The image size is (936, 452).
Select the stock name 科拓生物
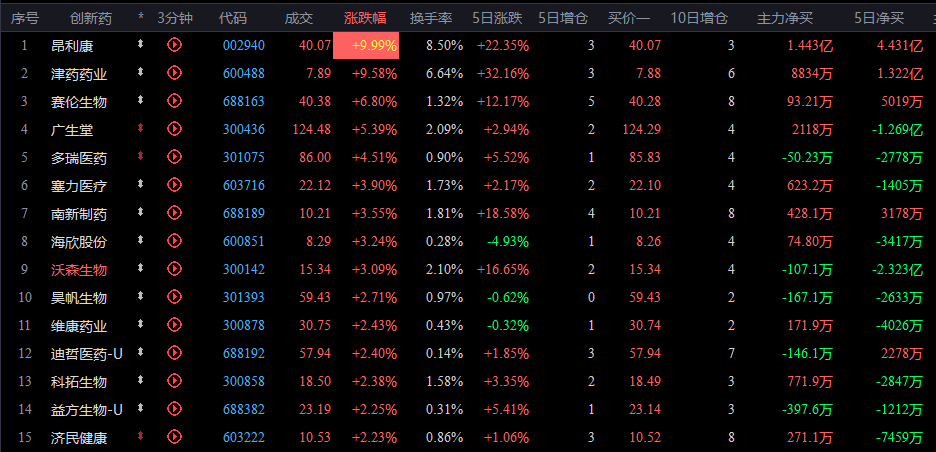79,382
